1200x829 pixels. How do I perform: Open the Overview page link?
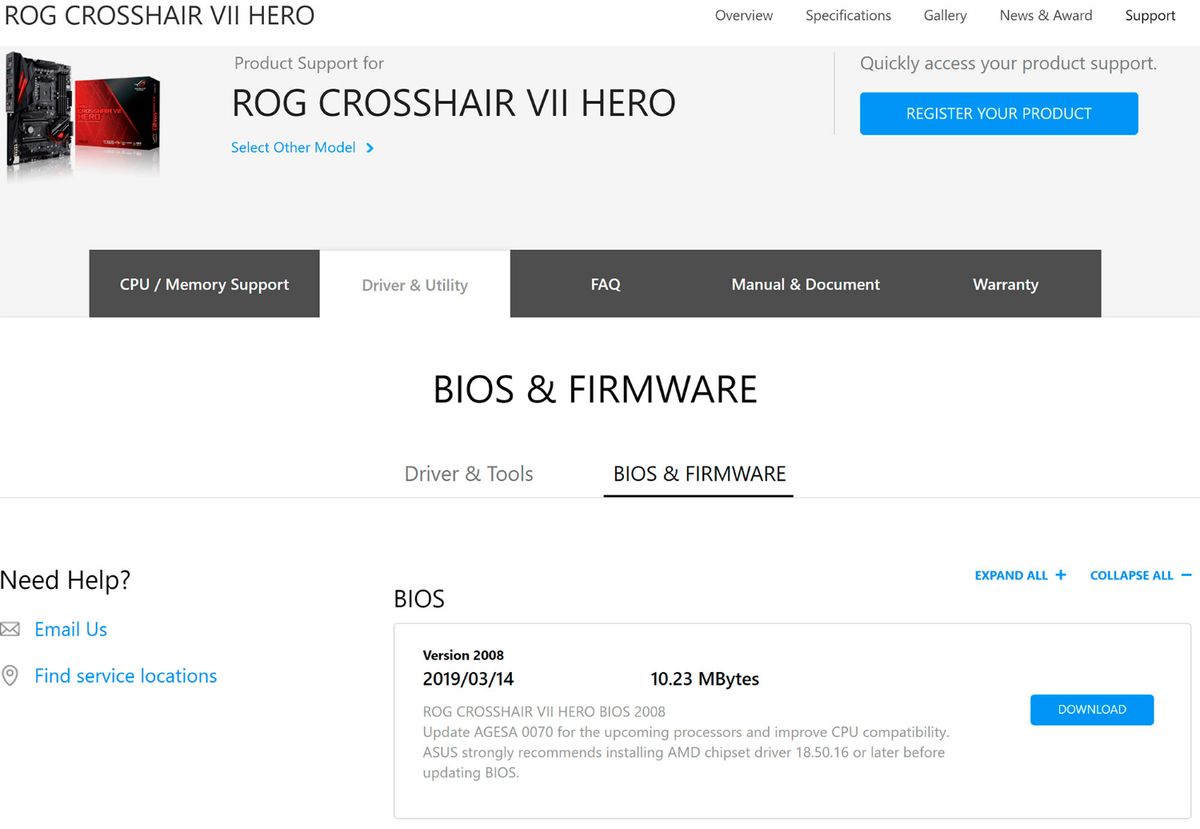(744, 15)
